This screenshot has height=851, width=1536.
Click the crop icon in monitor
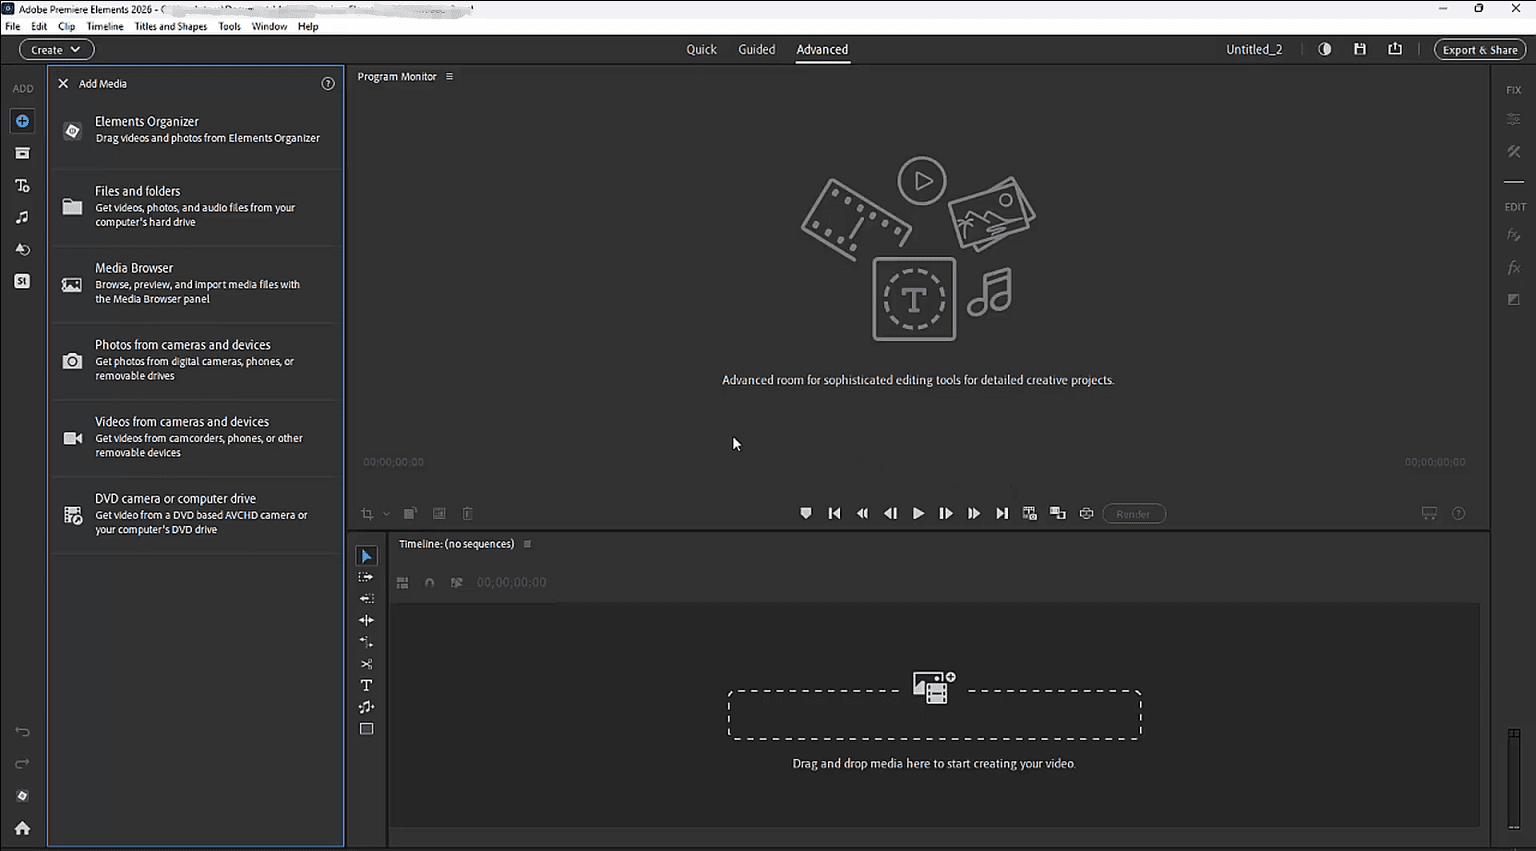point(367,514)
